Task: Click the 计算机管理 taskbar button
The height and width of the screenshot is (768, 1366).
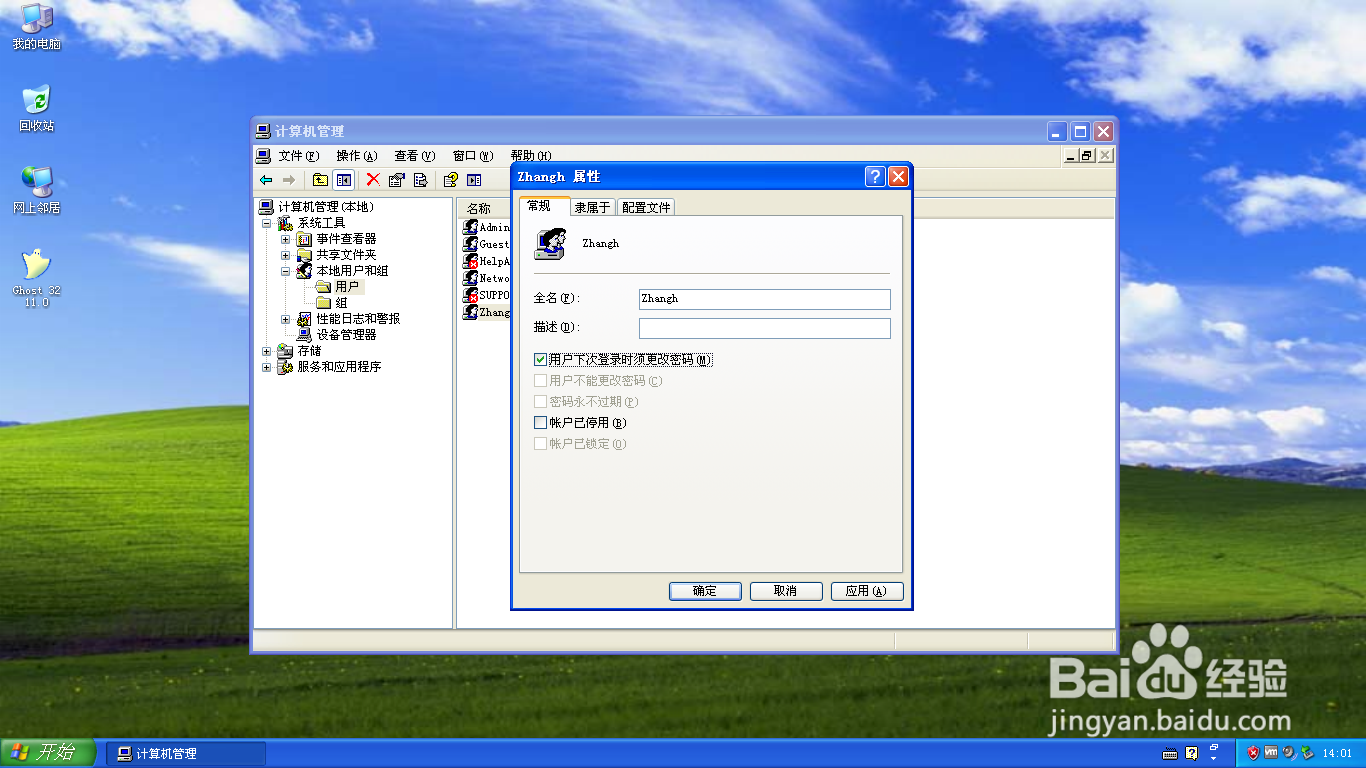Action: [x=186, y=754]
